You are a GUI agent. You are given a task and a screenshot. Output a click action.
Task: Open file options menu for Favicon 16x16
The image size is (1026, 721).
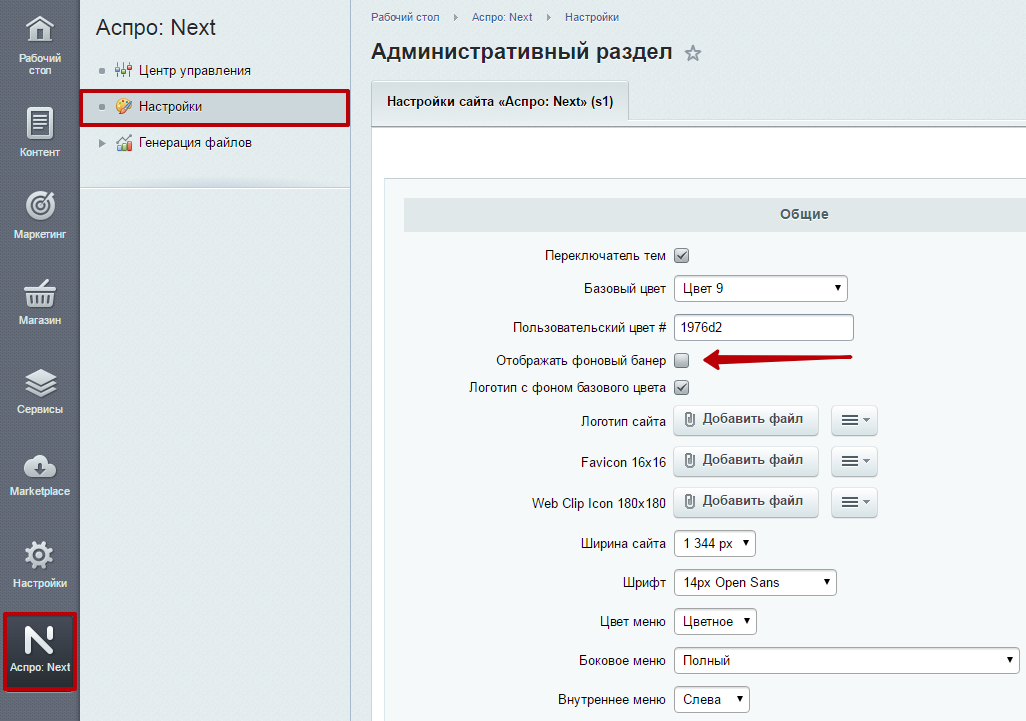855,461
